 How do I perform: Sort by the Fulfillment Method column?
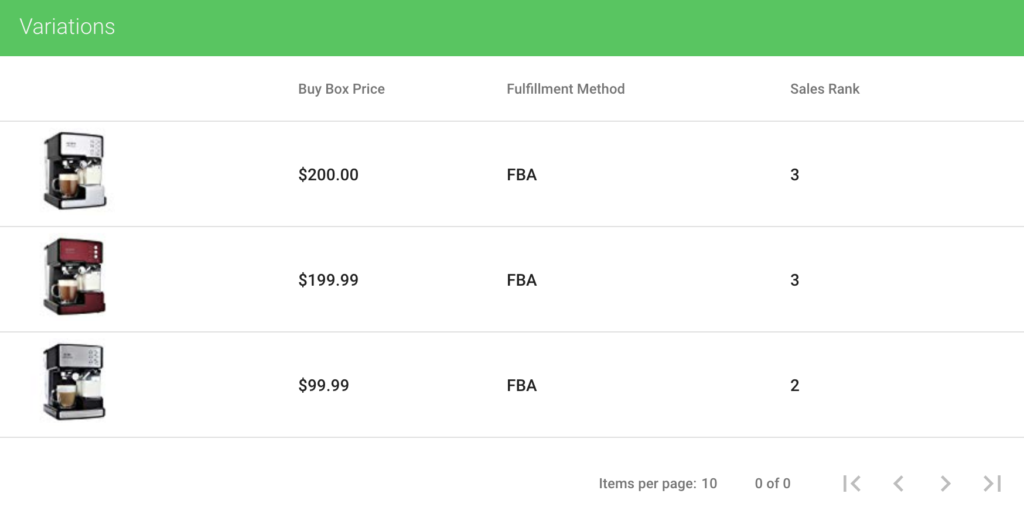pos(565,89)
